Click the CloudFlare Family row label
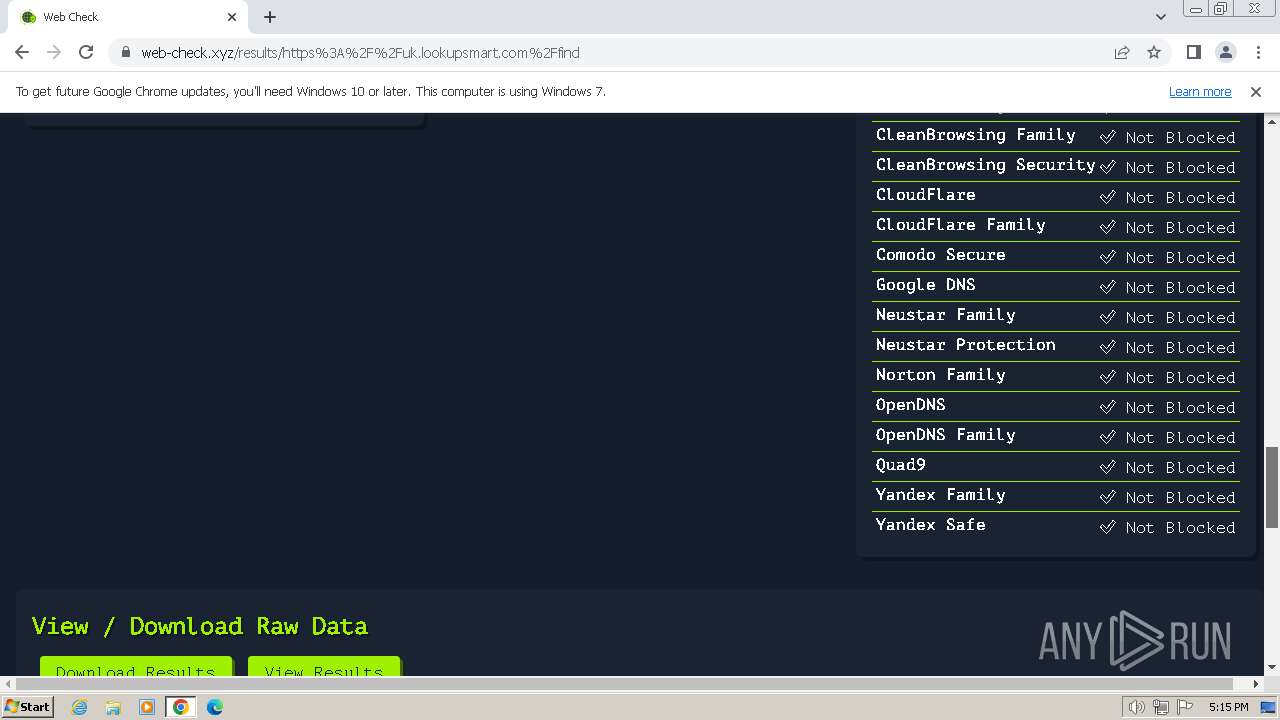This screenshot has height=720, width=1280. [x=960, y=225]
